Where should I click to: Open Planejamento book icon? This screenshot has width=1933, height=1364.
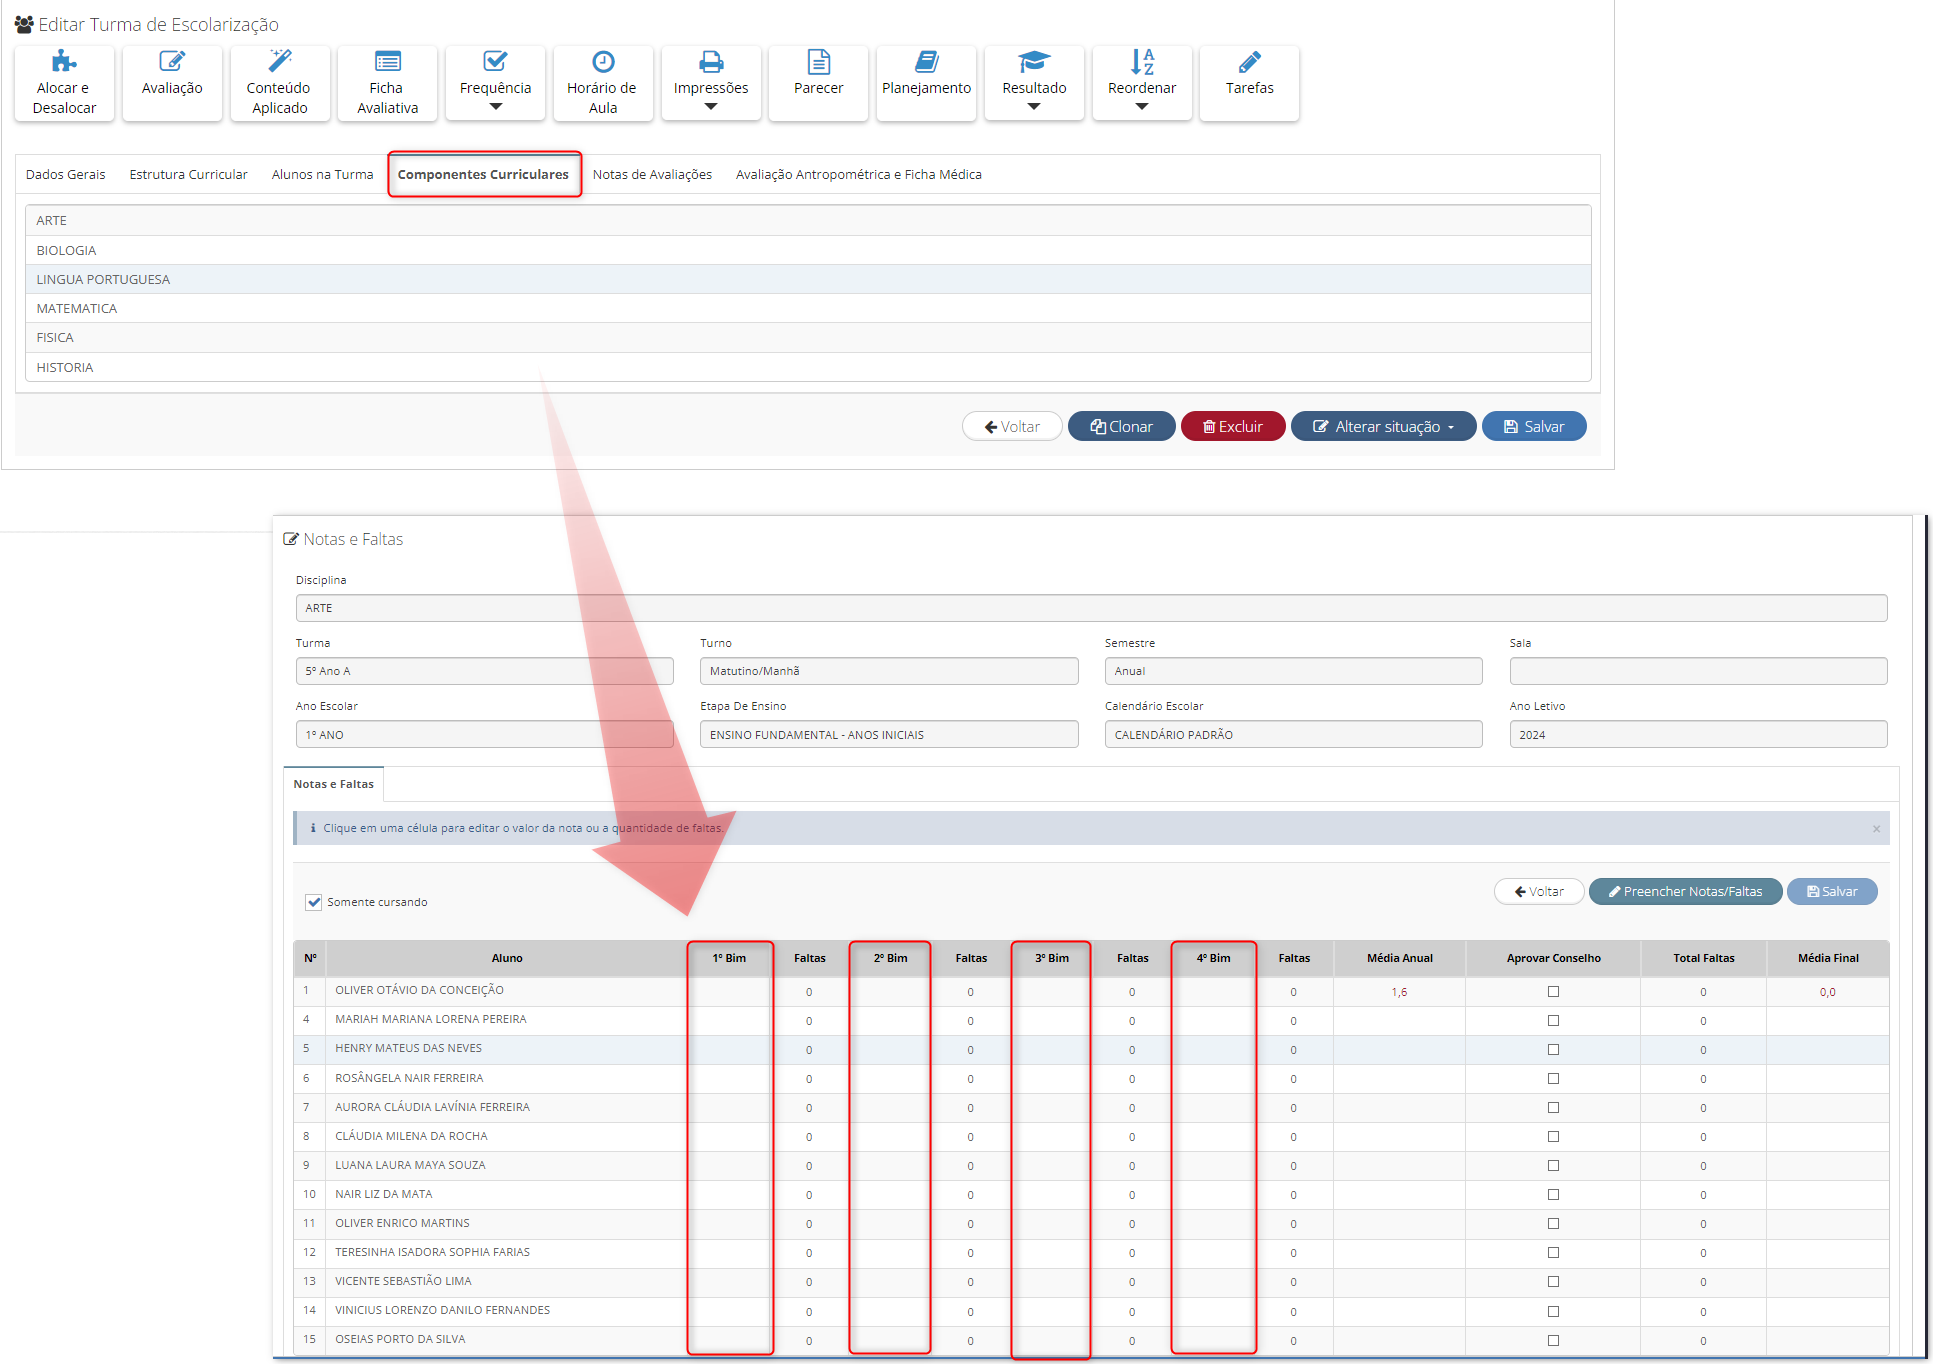tap(926, 62)
